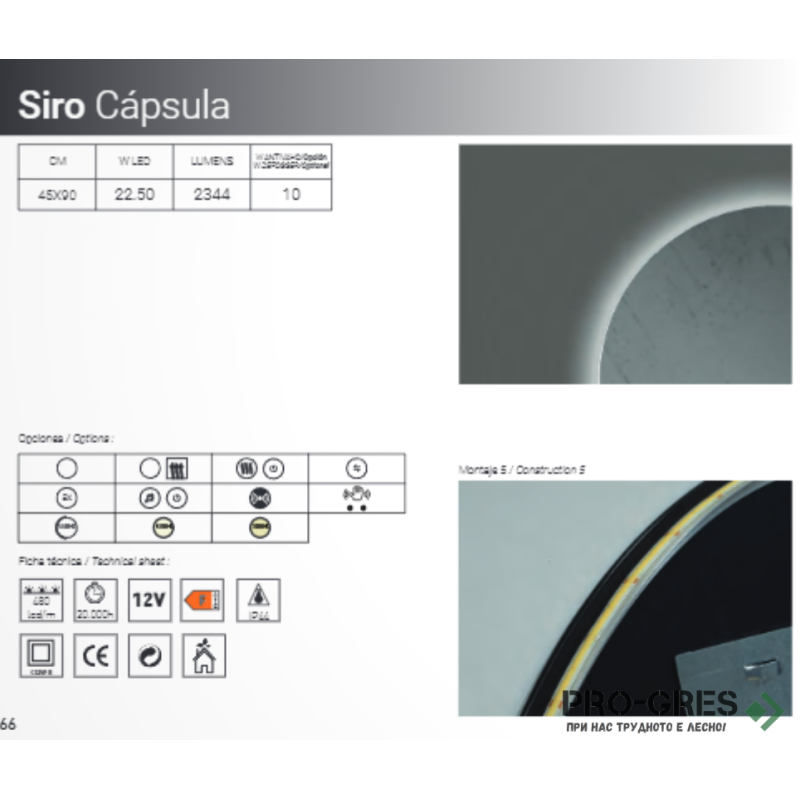800x800 pixels.
Task: Click the music note circle icon
Action: click(149, 498)
